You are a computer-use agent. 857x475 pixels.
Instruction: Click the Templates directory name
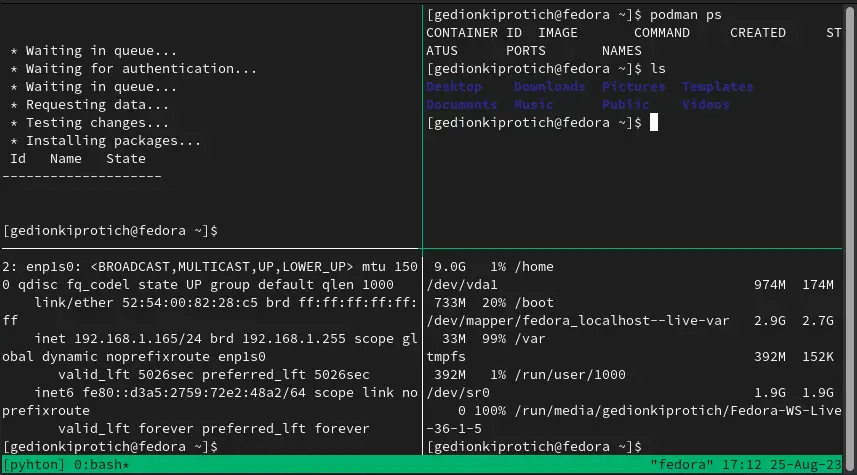click(x=717, y=86)
